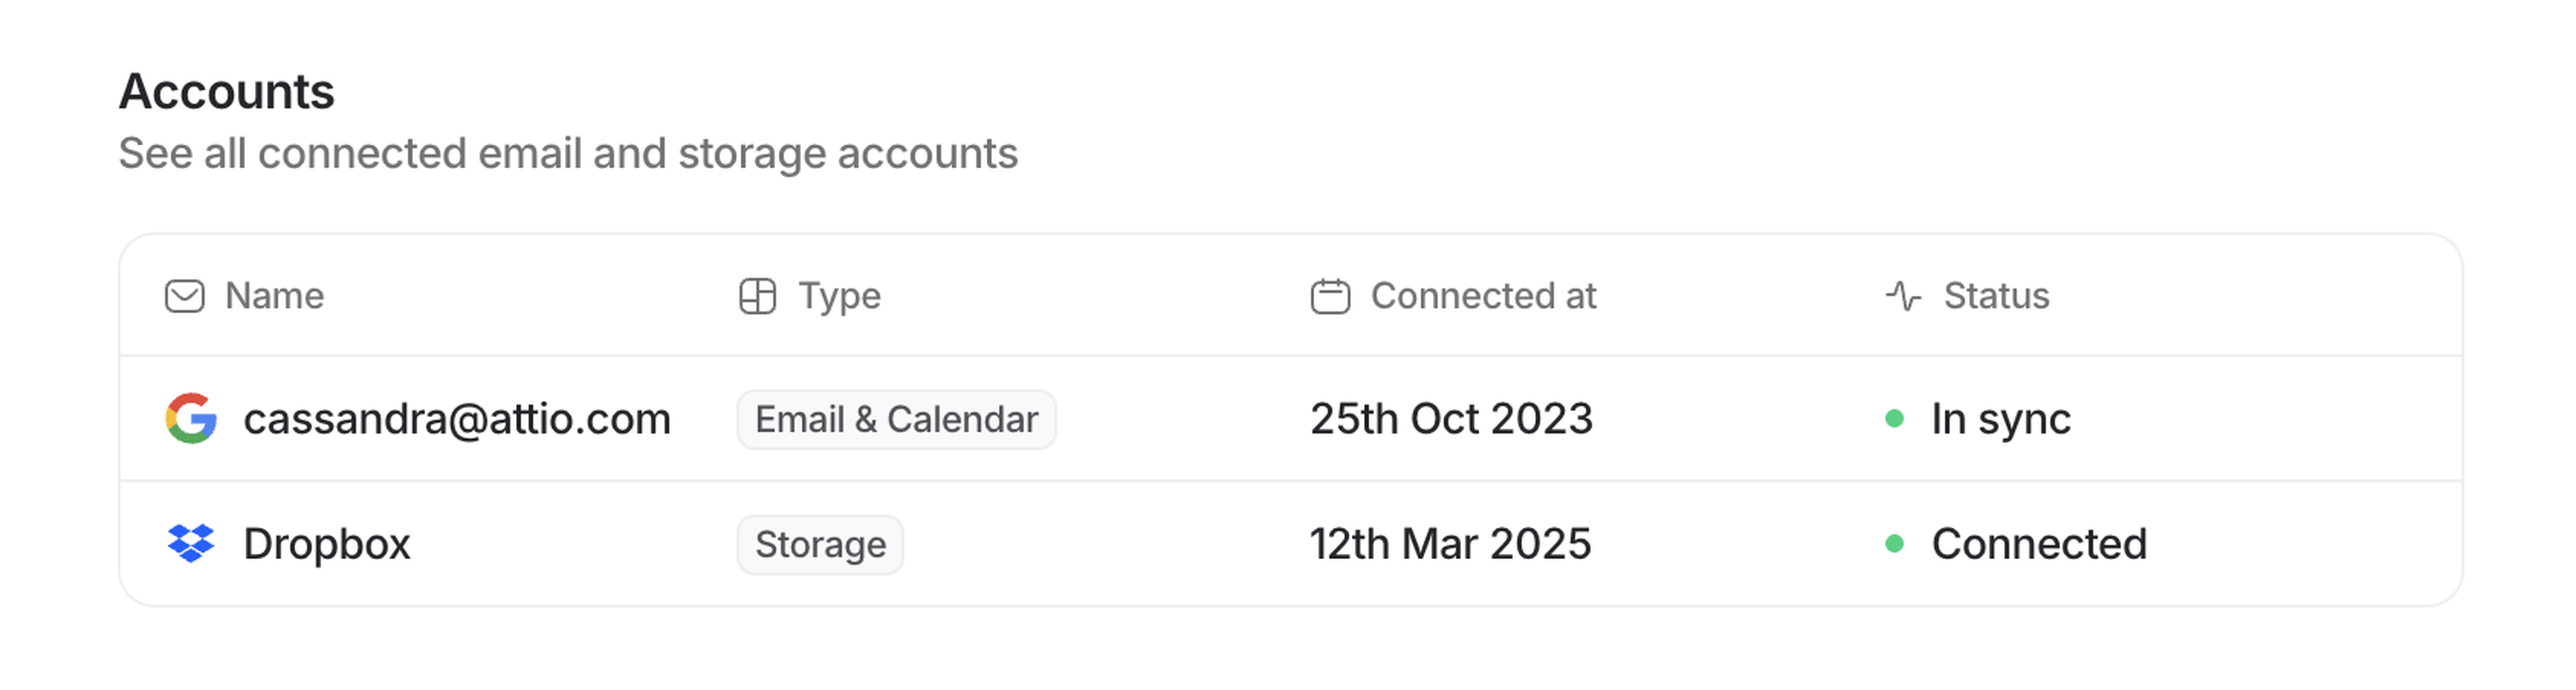Click the pulse icon beside Status
This screenshot has height=690, width=2576.
(1903, 296)
